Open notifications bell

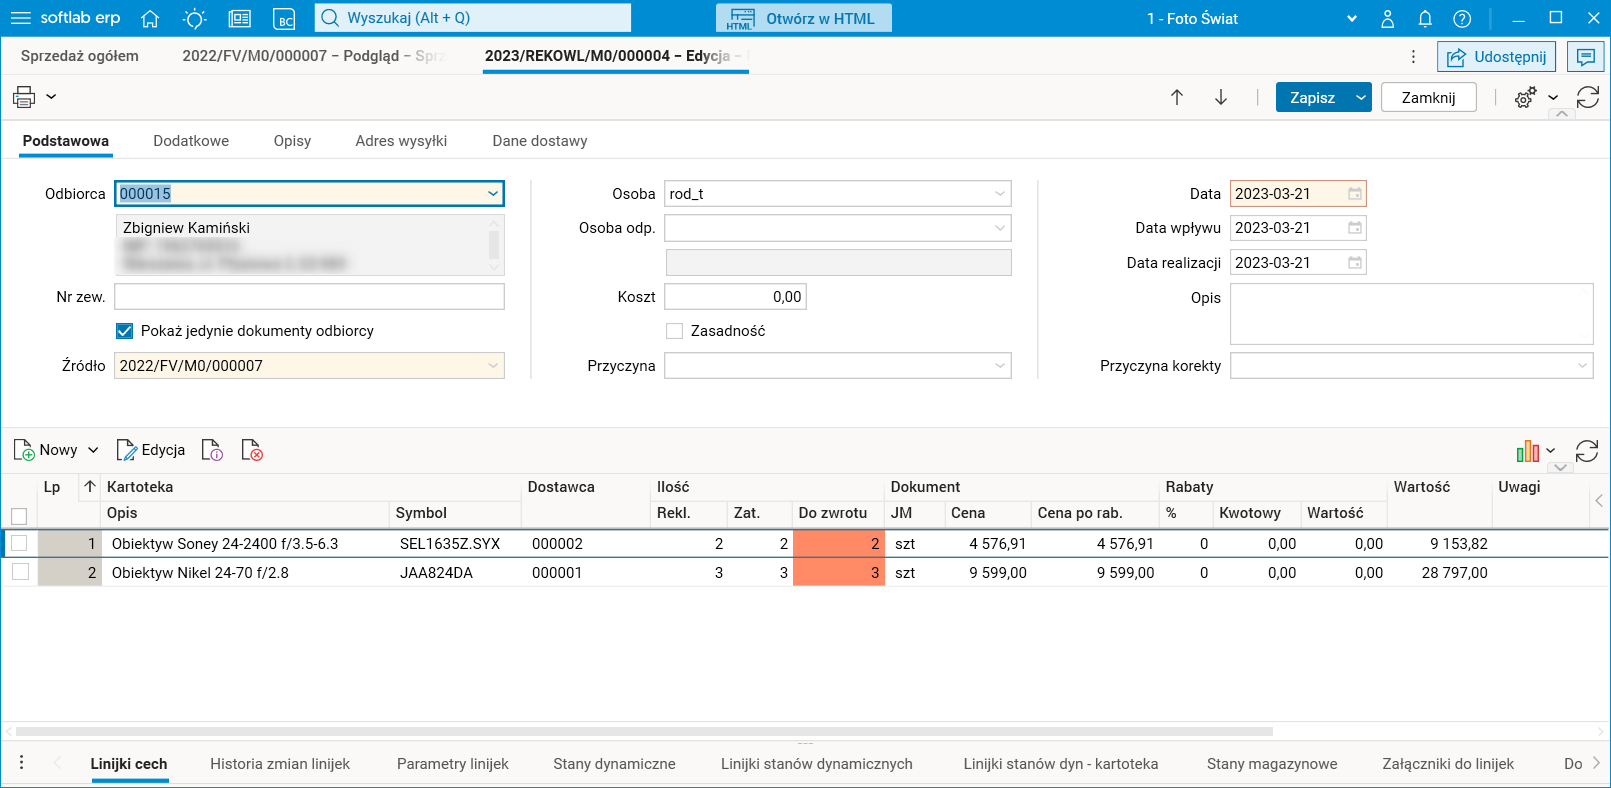(1425, 18)
